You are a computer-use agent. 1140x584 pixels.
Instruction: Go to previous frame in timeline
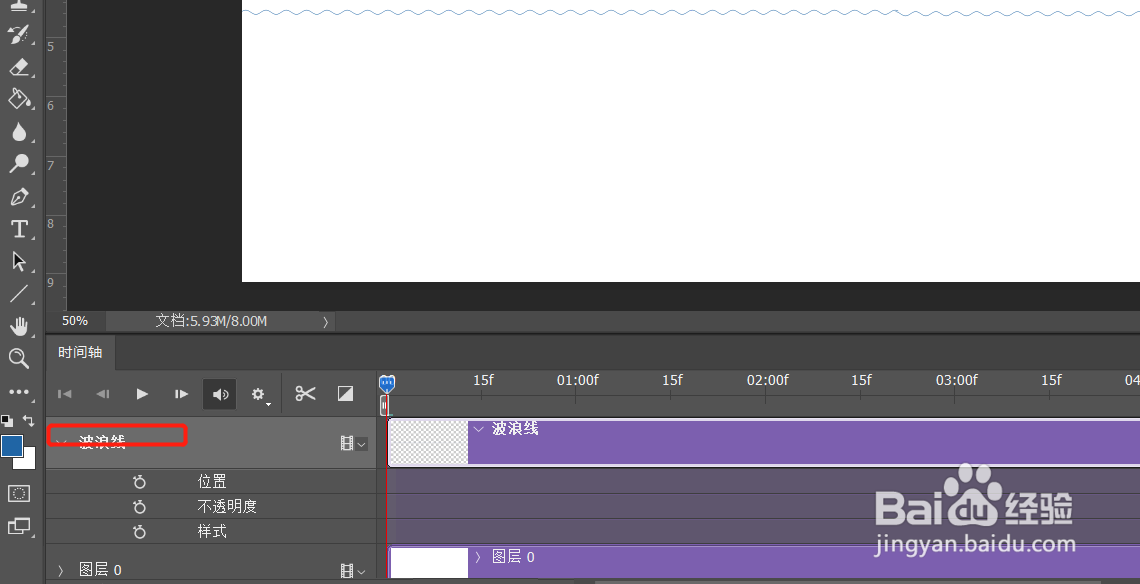[x=103, y=394]
